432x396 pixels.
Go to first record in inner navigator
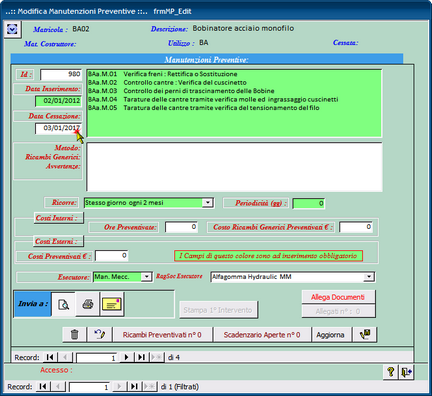pos(50,357)
